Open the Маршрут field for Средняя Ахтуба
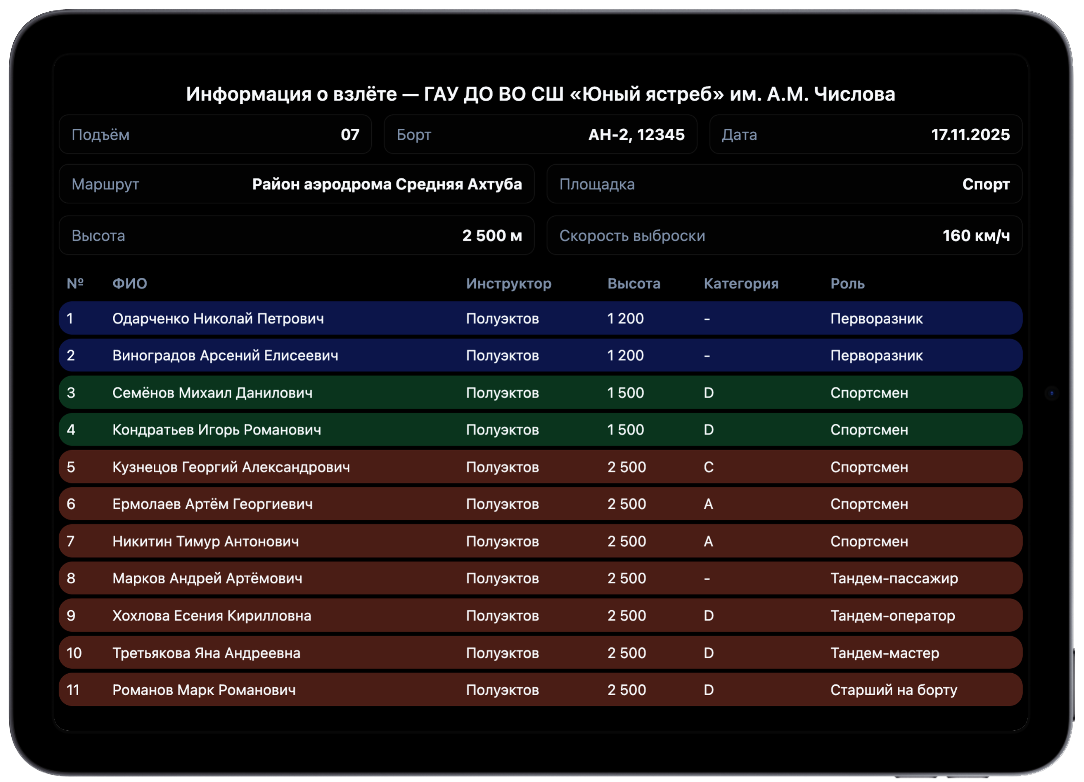Viewport: 1084px width, 782px height. pyautogui.click(x=297, y=184)
